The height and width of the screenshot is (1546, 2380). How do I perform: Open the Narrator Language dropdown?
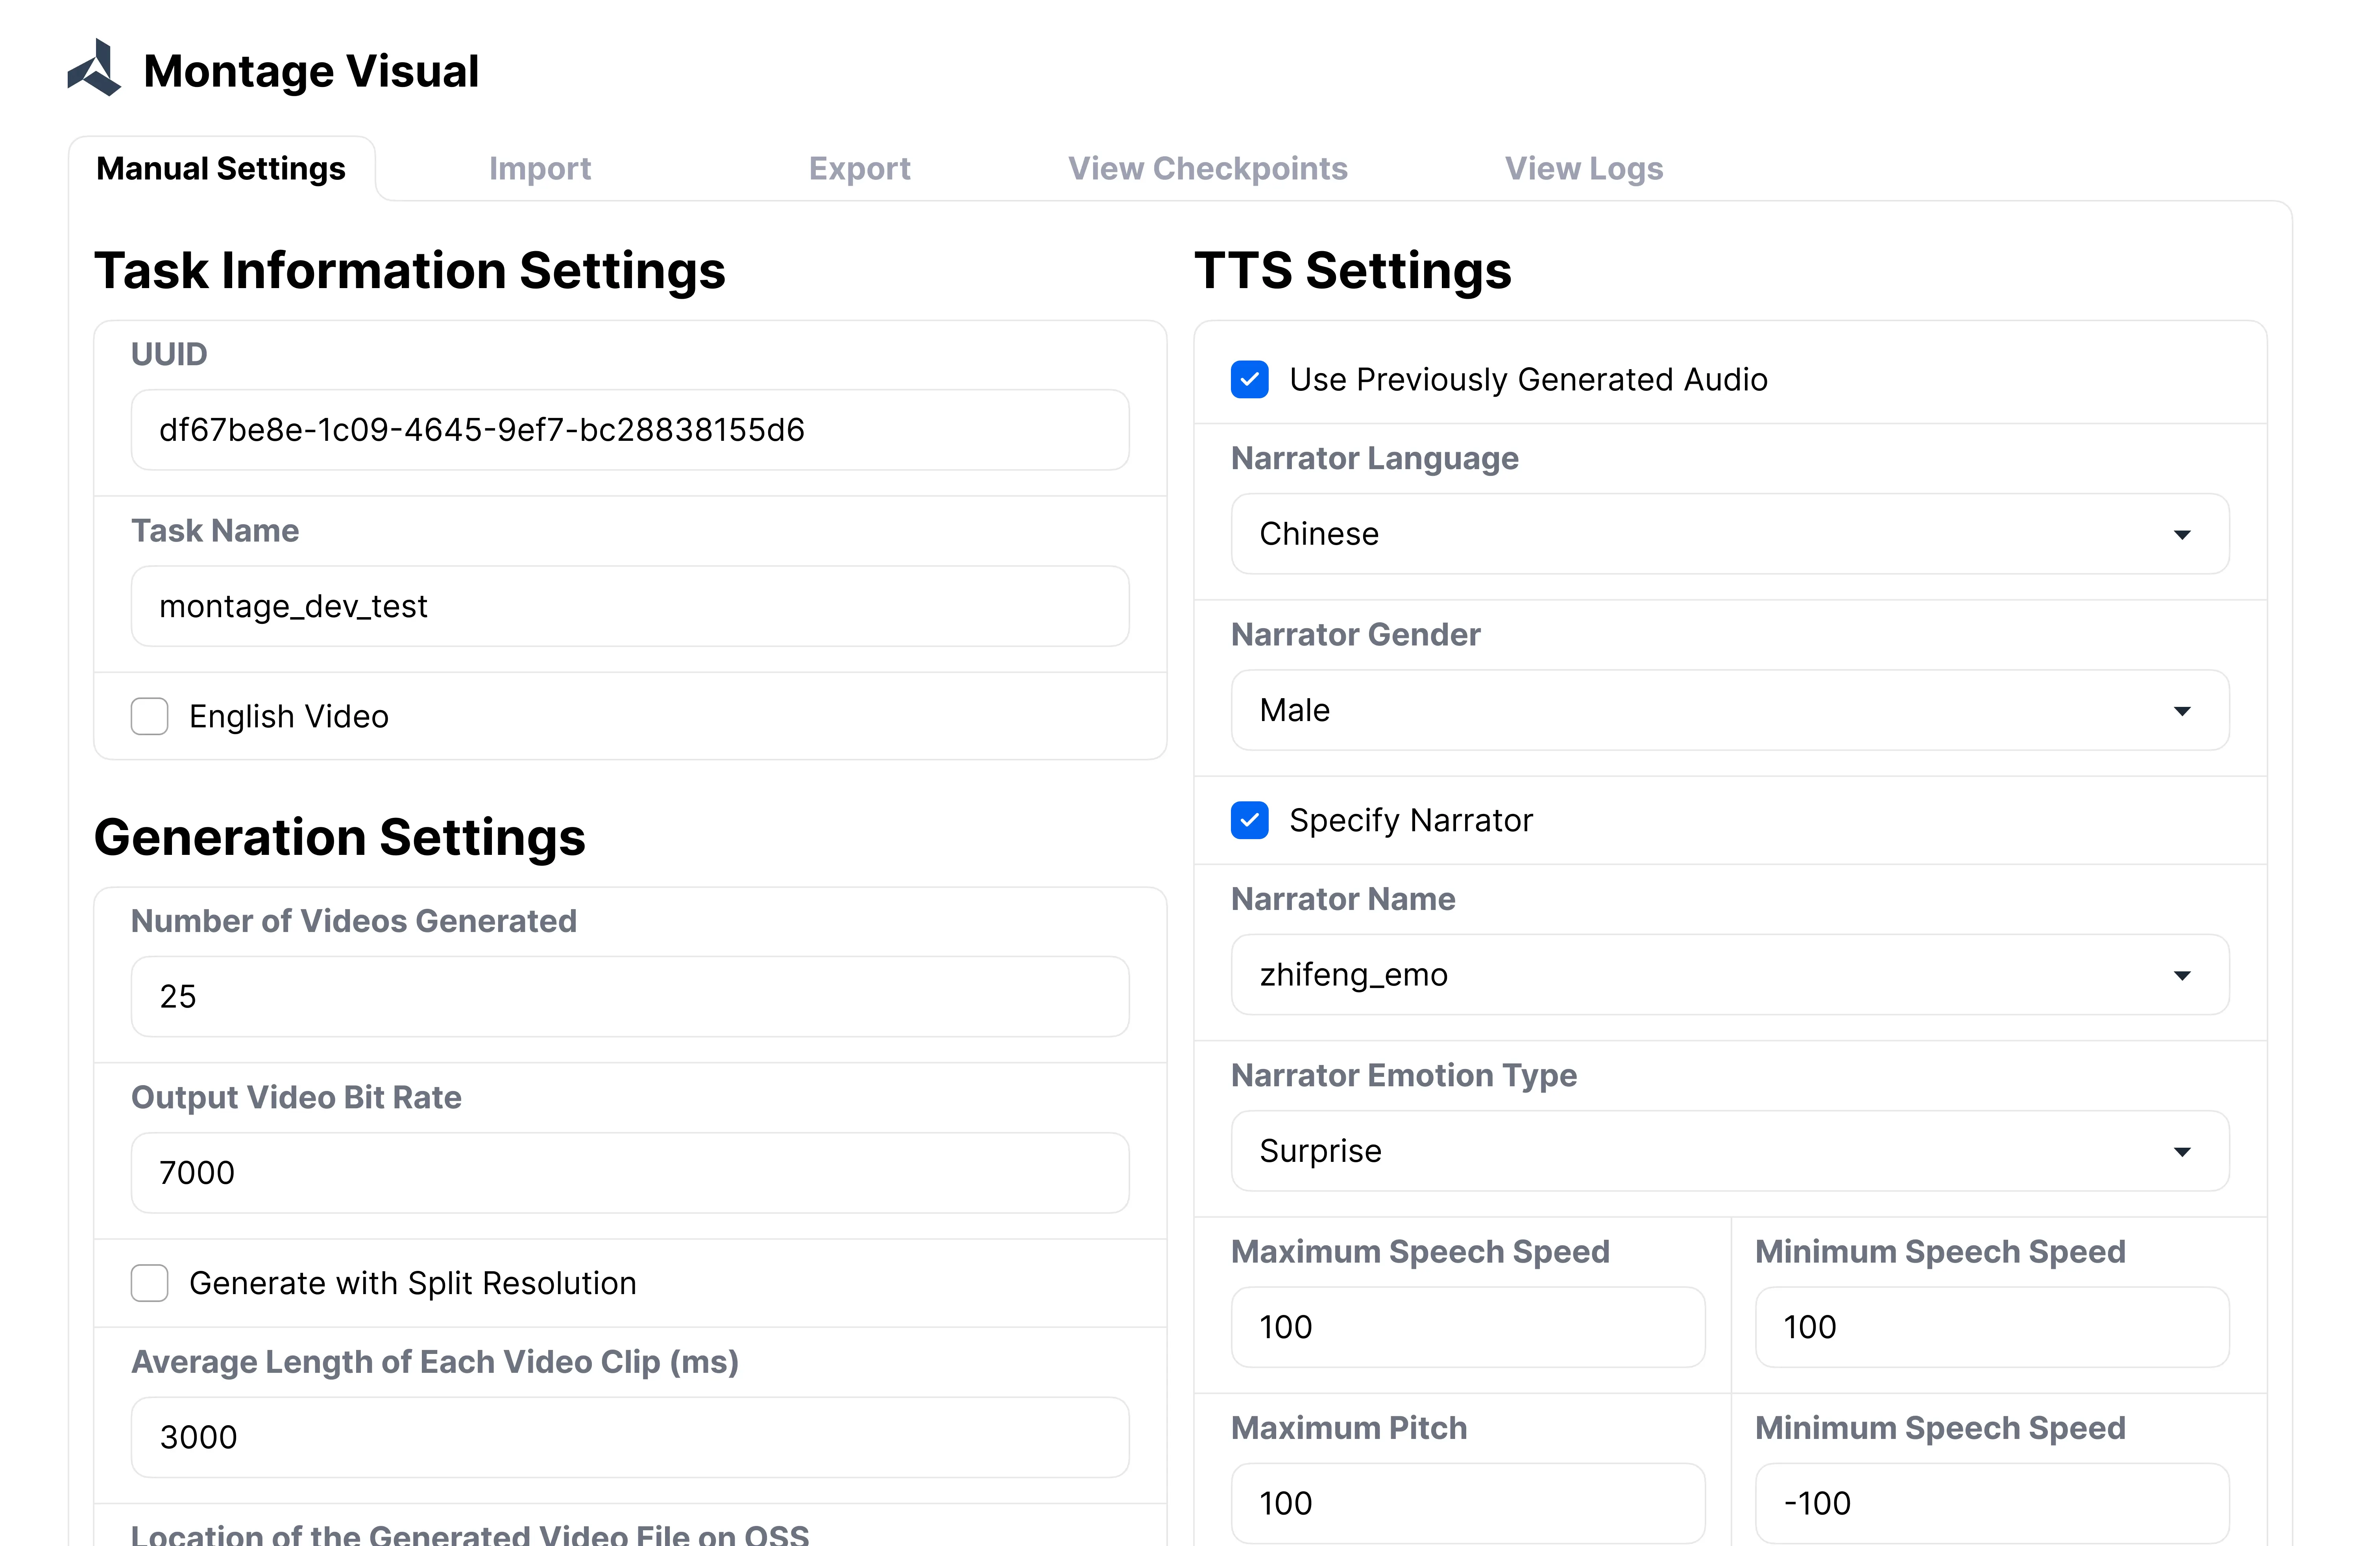click(x=1729, y=534)
